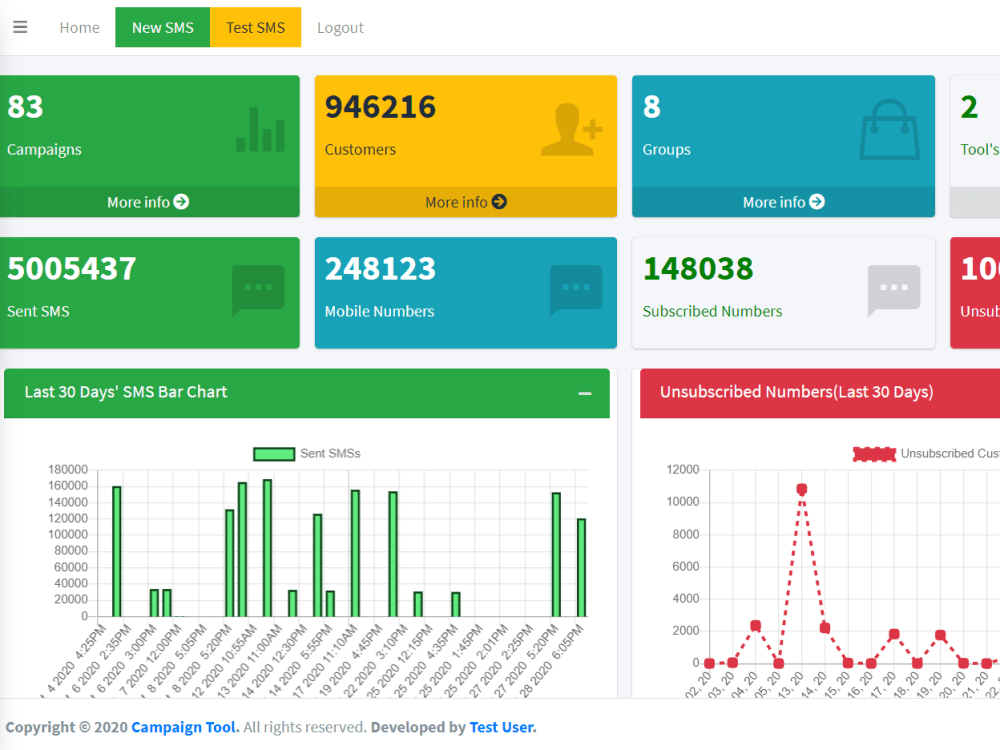Click the 12000 y-axis label
This screenshot has width=1000, height=750.
[x=683, y=469]
